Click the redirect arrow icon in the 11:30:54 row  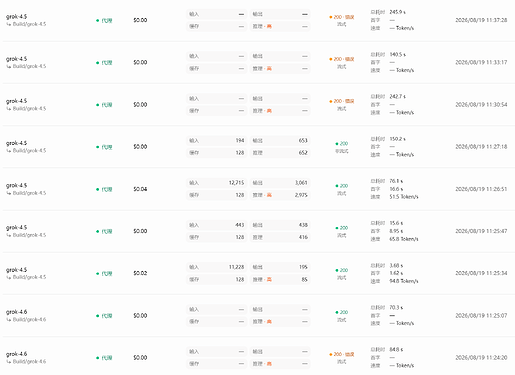point(9,109)
